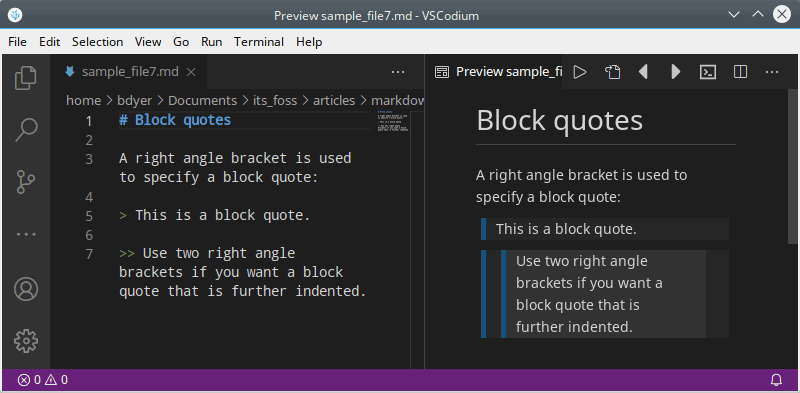This screenshot has height=393, width=800.
Task: Click the terminal panel icon in preview toolbar
Action: pos(708,72)
